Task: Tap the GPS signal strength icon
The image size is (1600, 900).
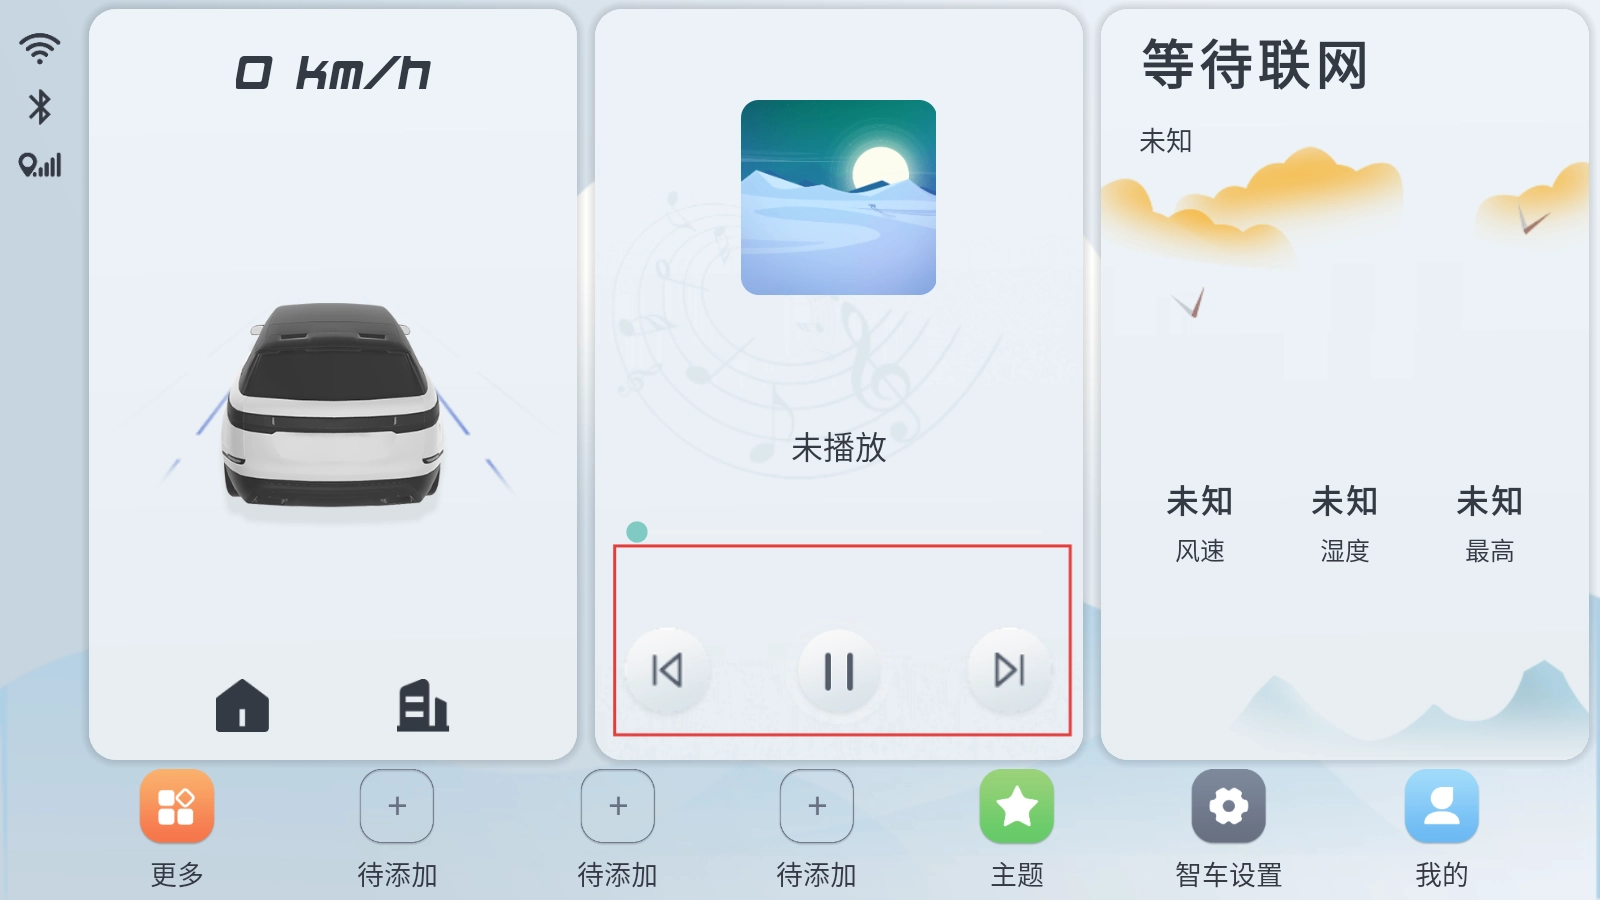Action: click(40, 165)
